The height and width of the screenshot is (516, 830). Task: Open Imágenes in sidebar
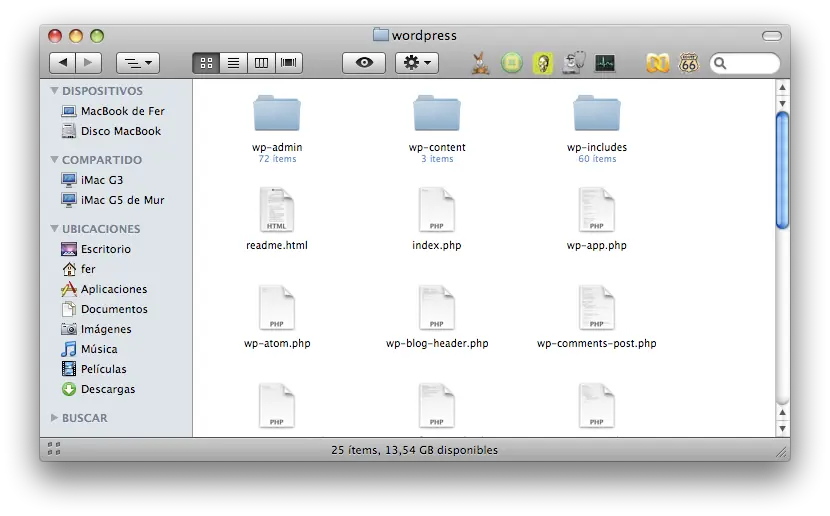click(x=96, y=329)
